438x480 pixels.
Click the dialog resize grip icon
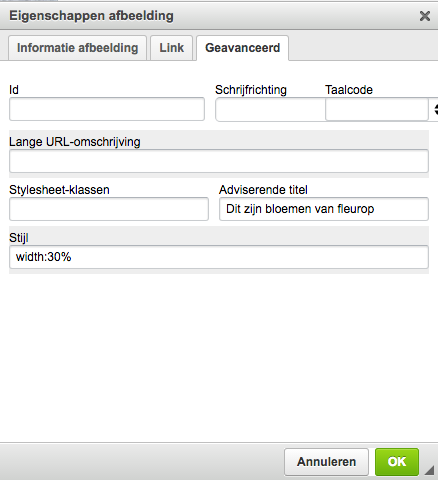click(430, 470)
